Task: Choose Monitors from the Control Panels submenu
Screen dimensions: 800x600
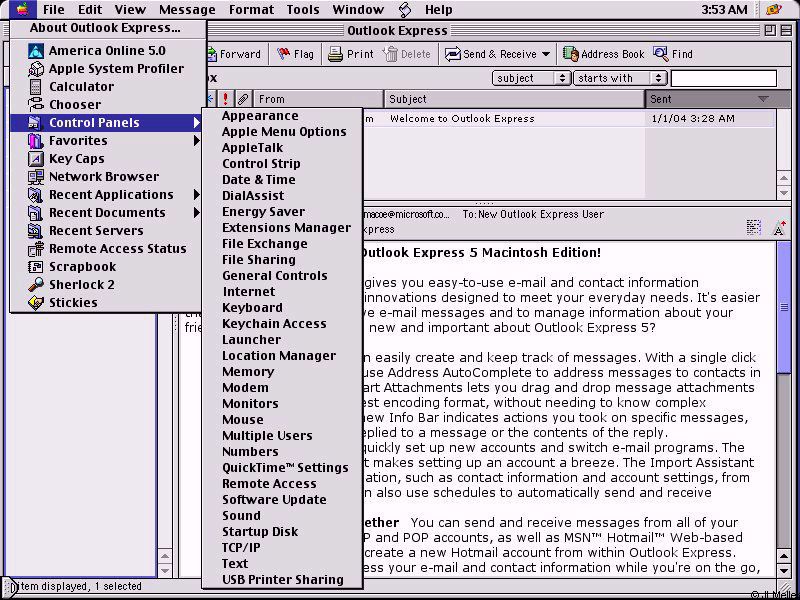Action: pos(250,404)
